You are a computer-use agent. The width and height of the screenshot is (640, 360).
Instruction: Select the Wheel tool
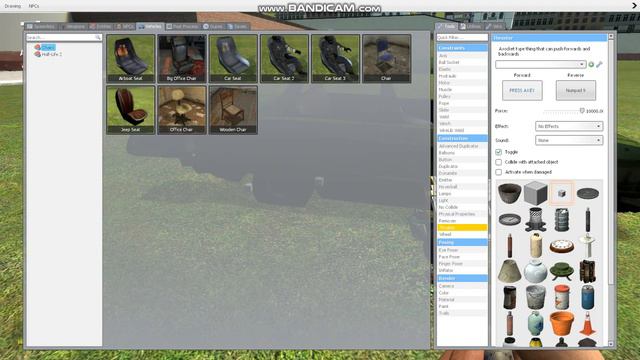tap(462, 234)
